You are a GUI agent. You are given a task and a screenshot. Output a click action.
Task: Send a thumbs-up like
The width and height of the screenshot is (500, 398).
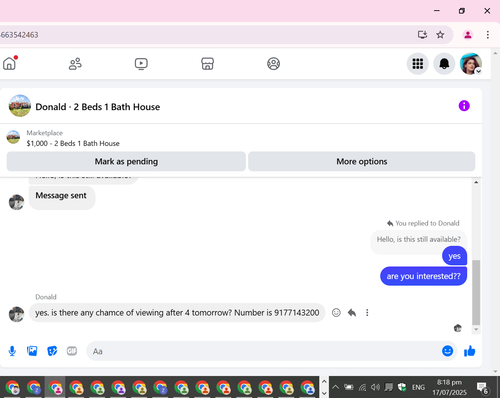click(469, 351)
